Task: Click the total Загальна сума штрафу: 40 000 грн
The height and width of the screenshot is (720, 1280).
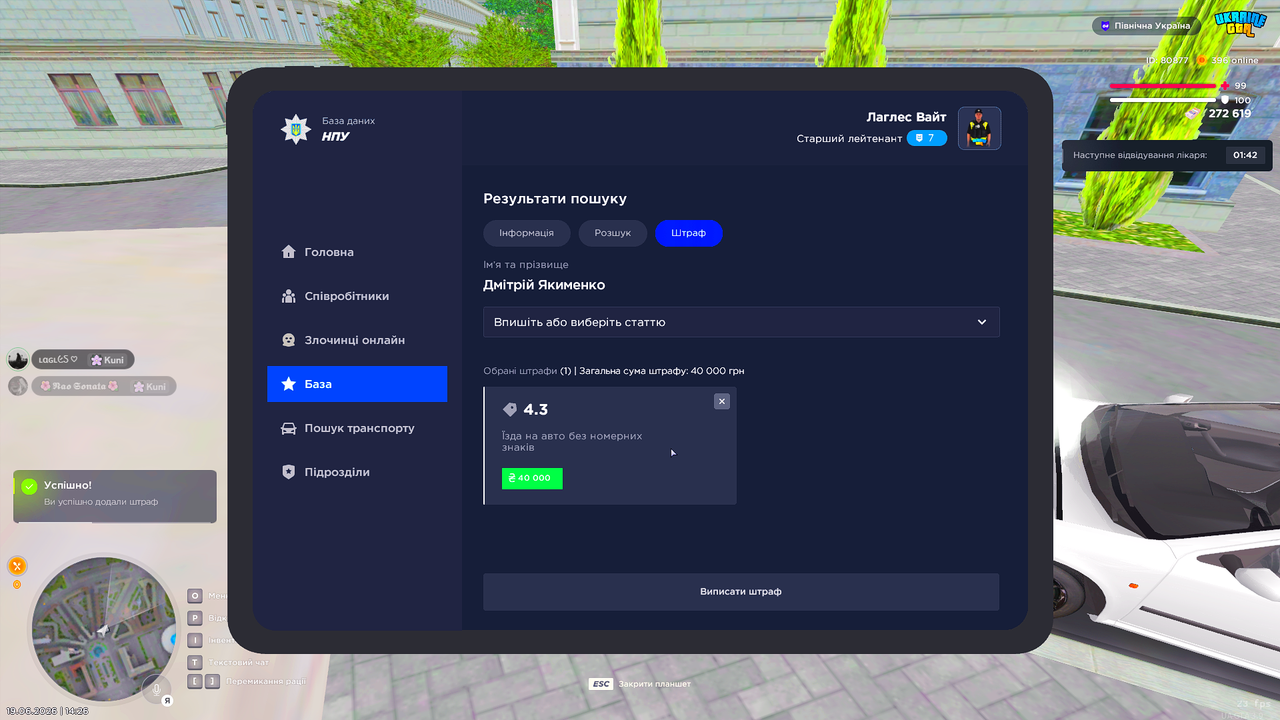Action: pos(662,371)
